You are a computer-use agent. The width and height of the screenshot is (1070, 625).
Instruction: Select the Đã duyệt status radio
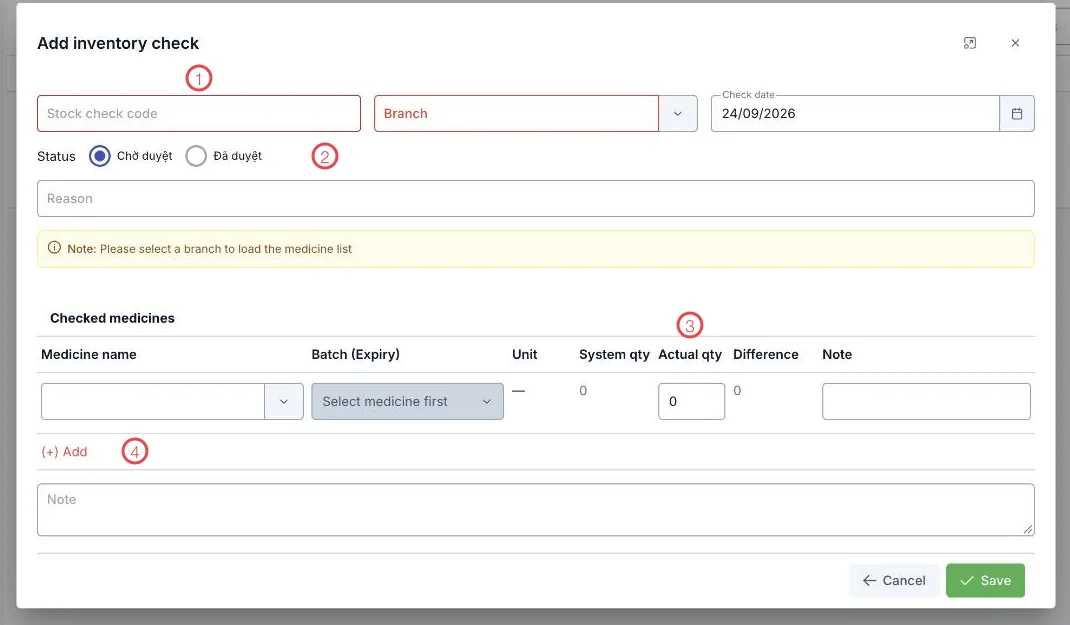coord(196,156)
